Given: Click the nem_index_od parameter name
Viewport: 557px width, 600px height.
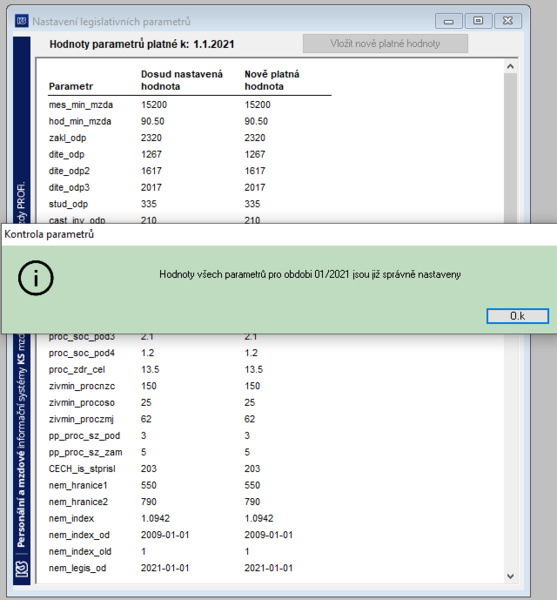Looking at the screenshot, I should (x=79, y=535).
